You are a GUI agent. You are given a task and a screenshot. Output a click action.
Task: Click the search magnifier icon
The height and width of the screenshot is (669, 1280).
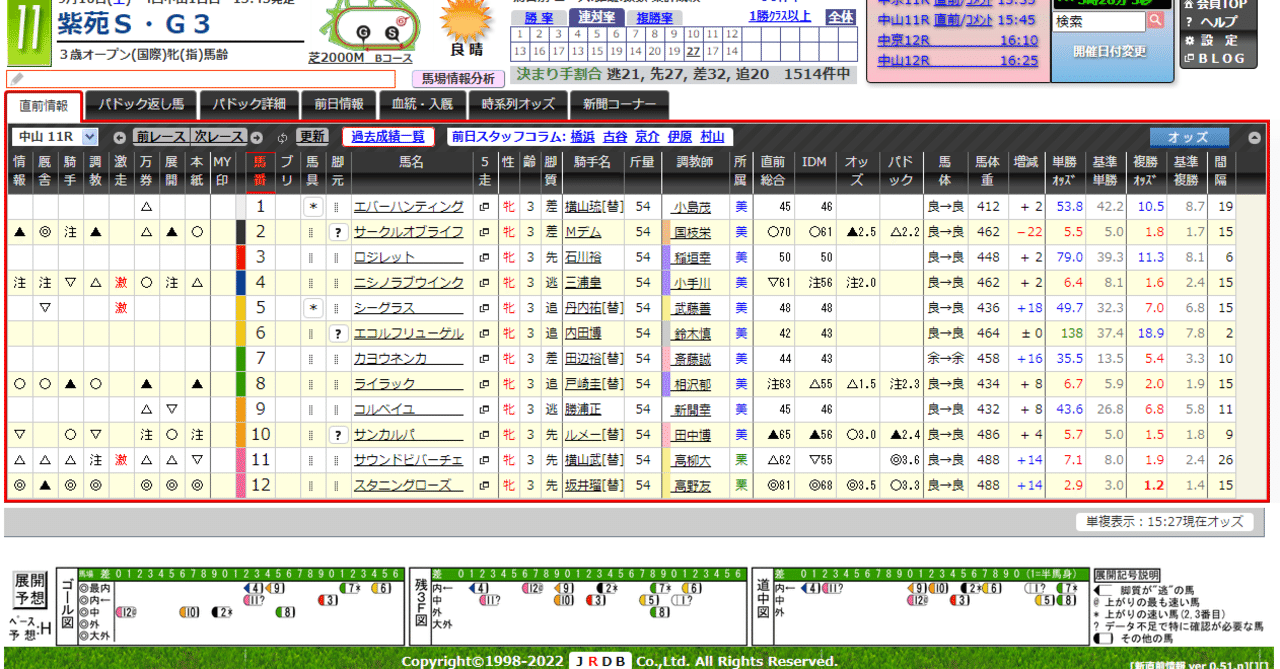(1156, 19)
